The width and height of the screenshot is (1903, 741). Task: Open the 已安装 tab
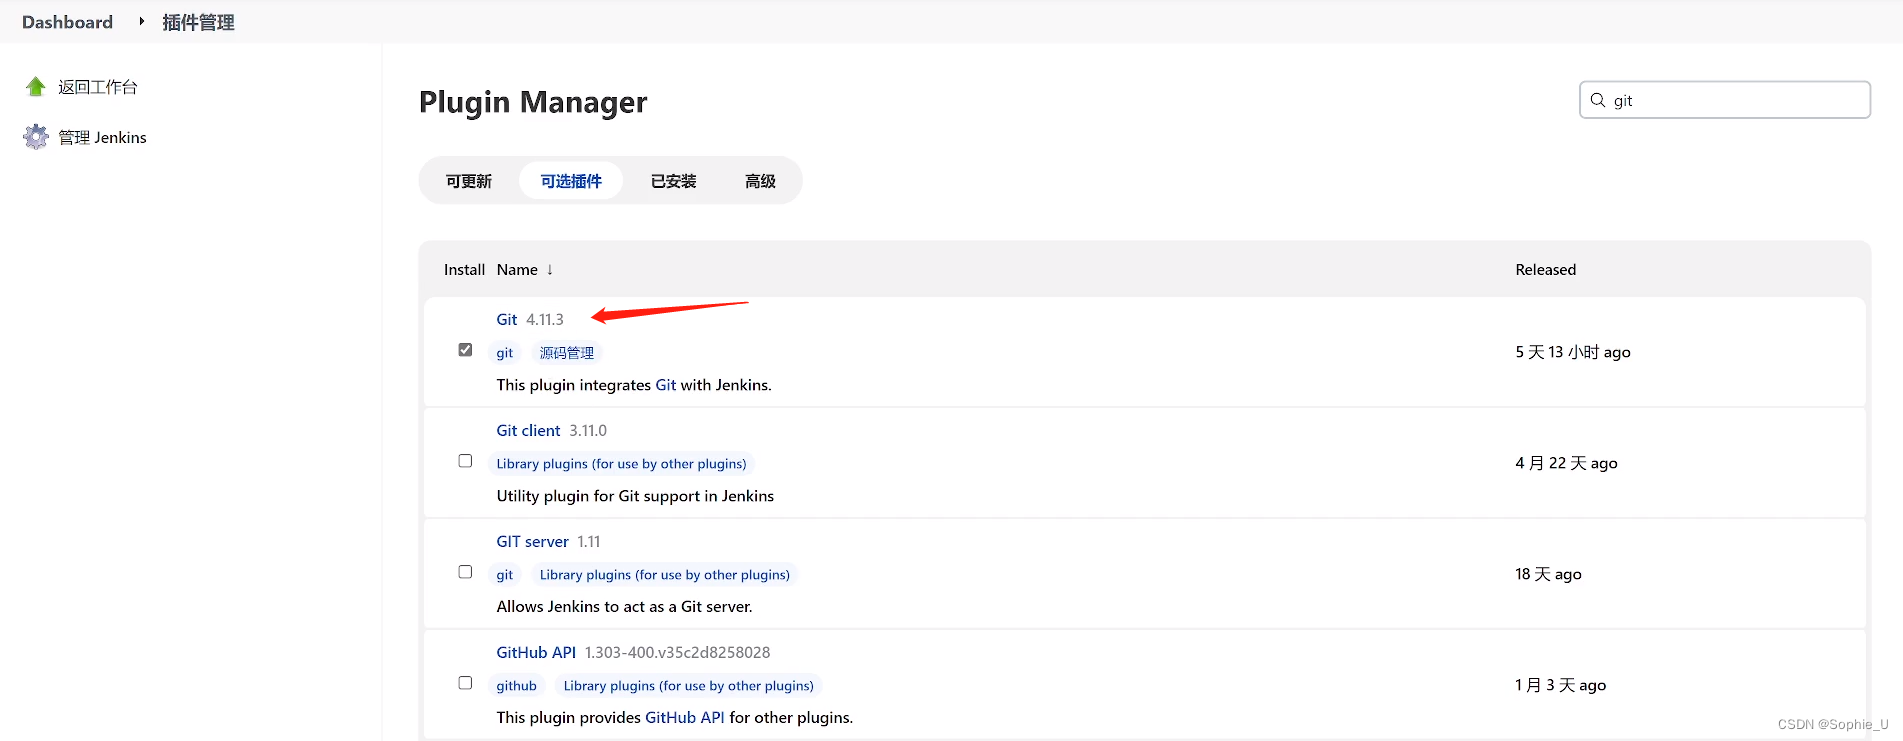[674, 181]
